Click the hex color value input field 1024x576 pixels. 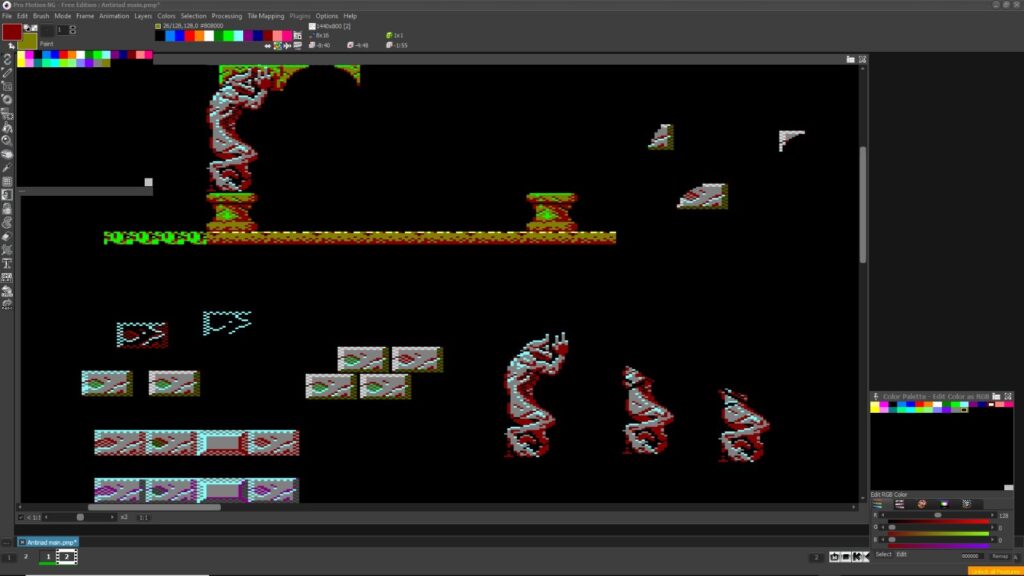970,556
